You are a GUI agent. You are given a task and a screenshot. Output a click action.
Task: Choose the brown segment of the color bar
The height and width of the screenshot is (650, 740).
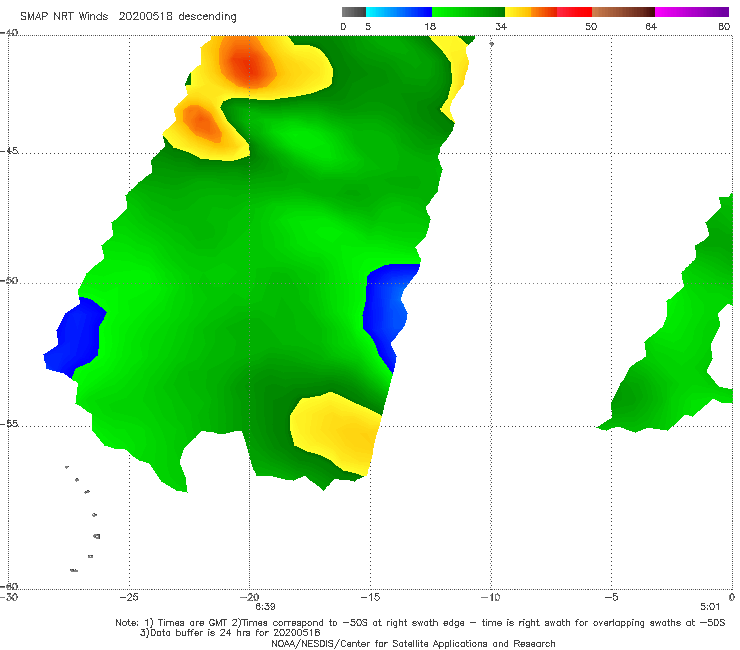point(623,12)
